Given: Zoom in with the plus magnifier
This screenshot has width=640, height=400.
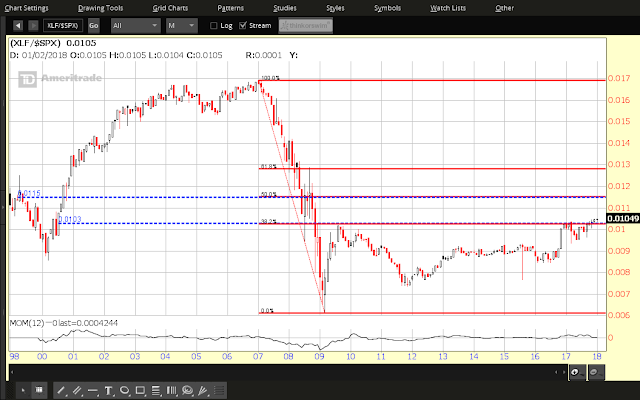Looking at the screenshot, I should pyautogui.click(x=577, y=372).
